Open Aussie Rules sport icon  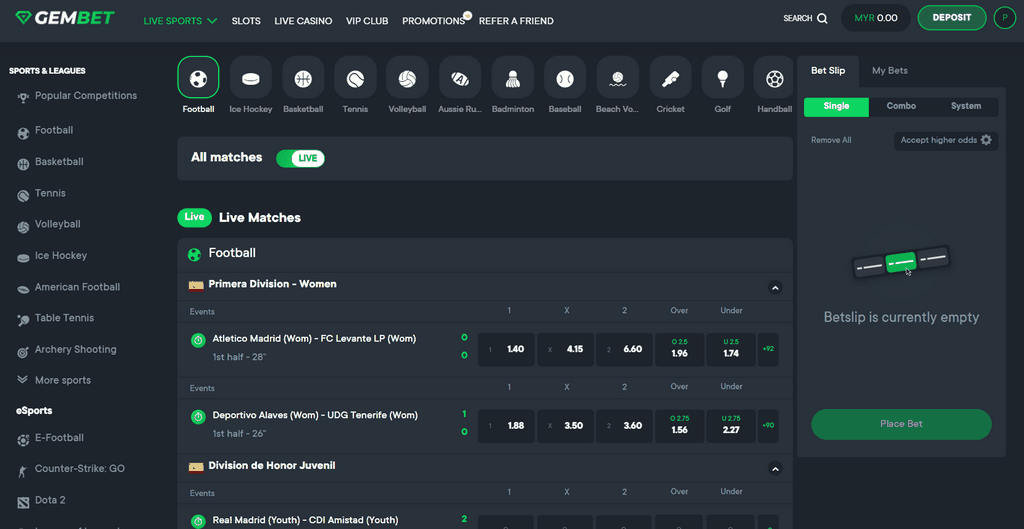[460, 78]
